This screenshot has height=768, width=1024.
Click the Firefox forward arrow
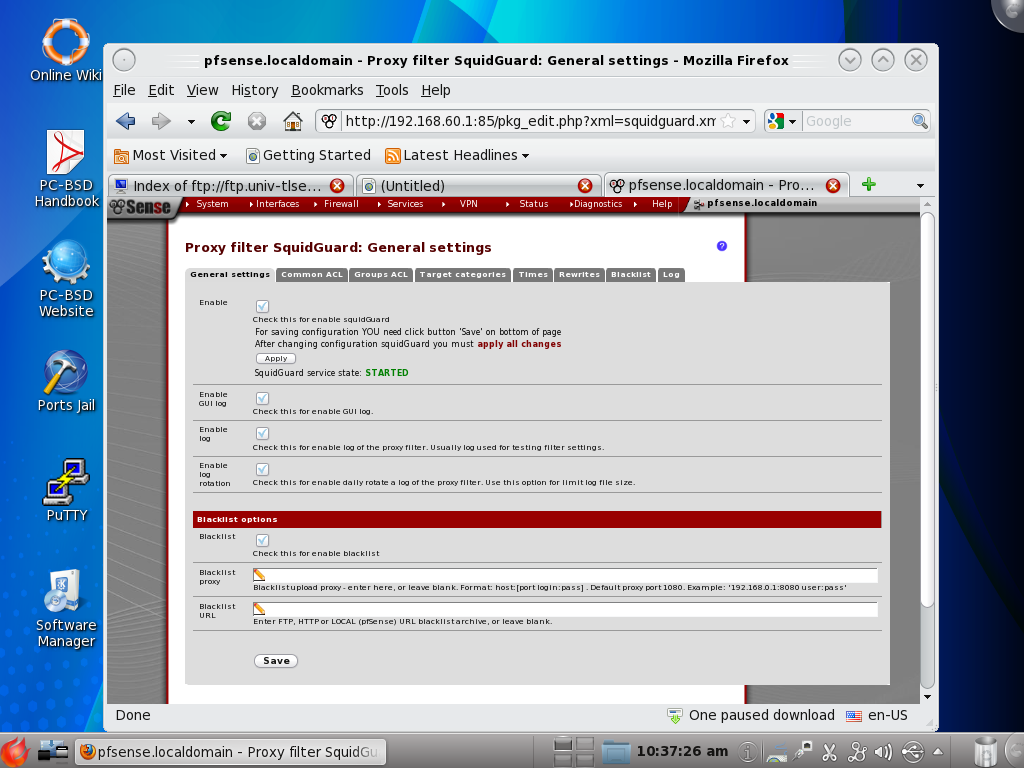click(x=161, y=121)
